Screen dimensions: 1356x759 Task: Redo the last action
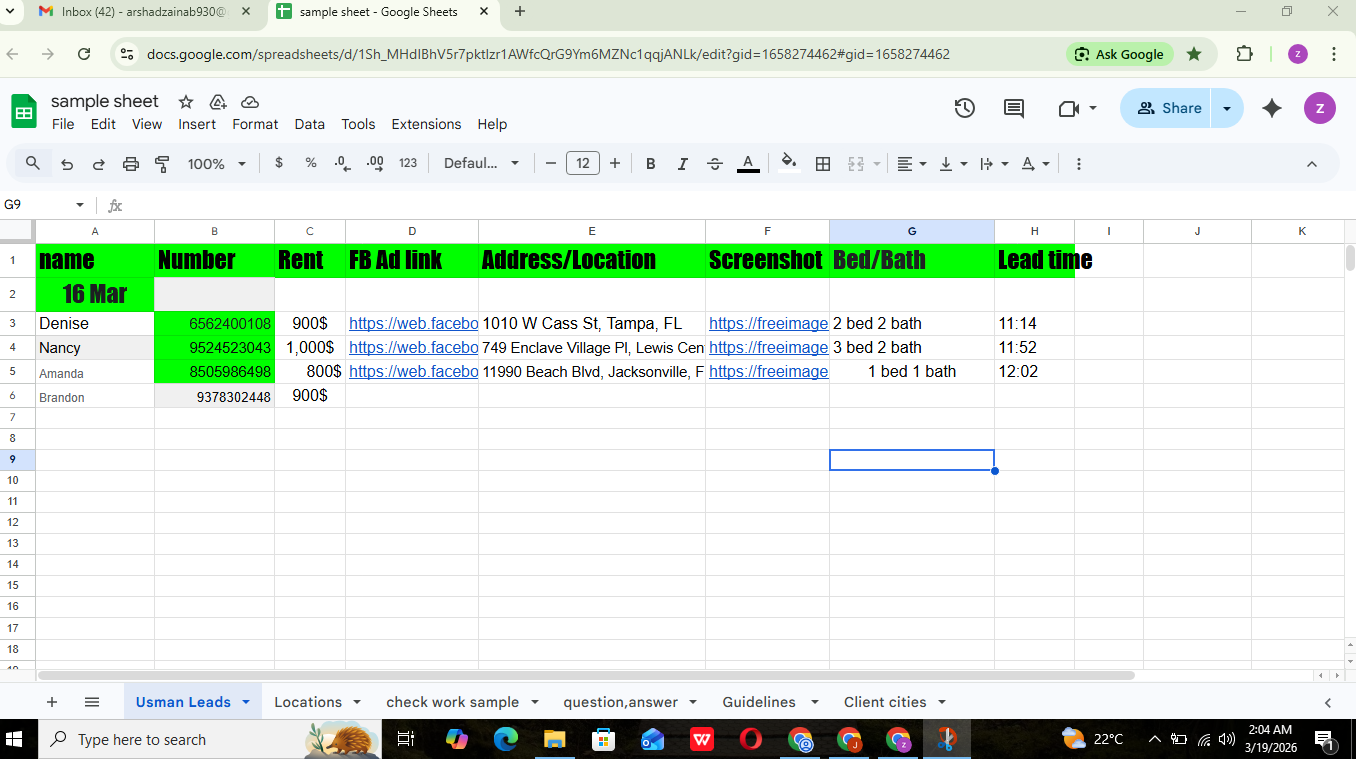pyautogui.click(x=98, y=164)
